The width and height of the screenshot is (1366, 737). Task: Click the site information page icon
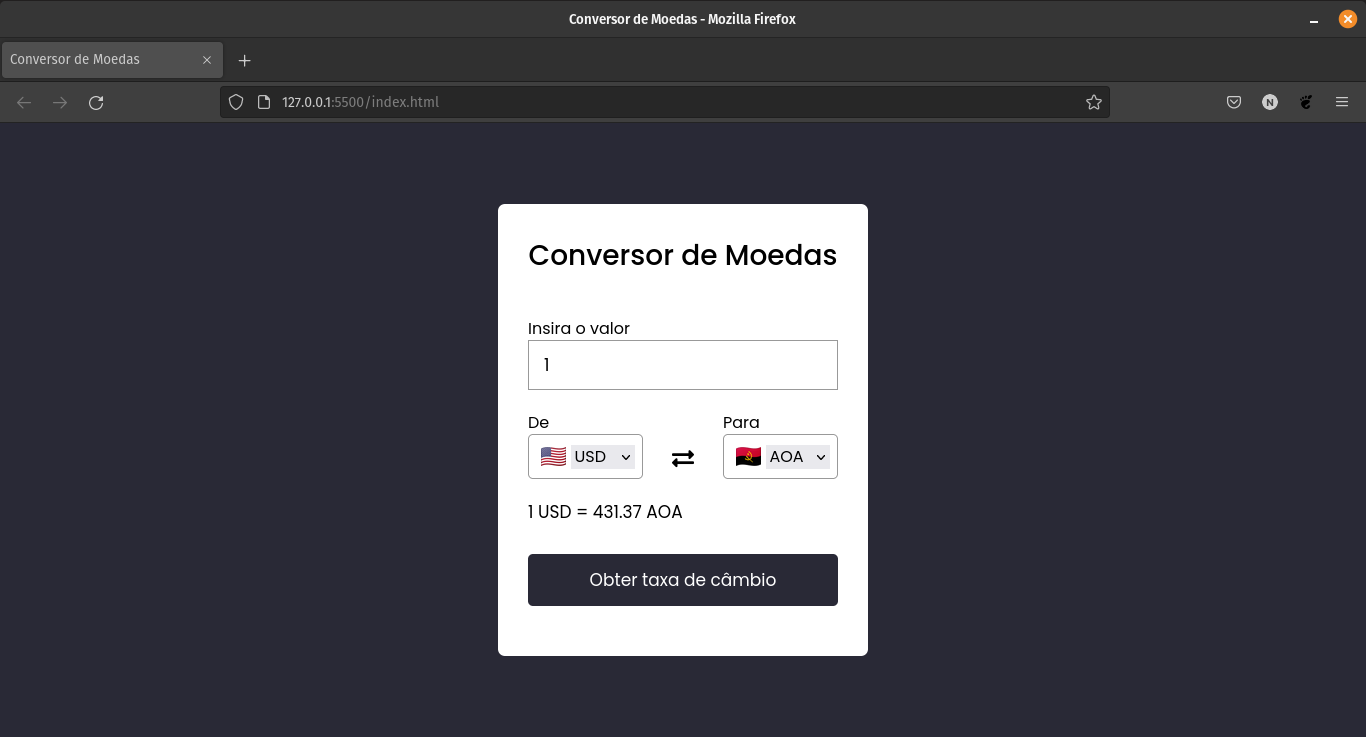click(x=262, y=101)
